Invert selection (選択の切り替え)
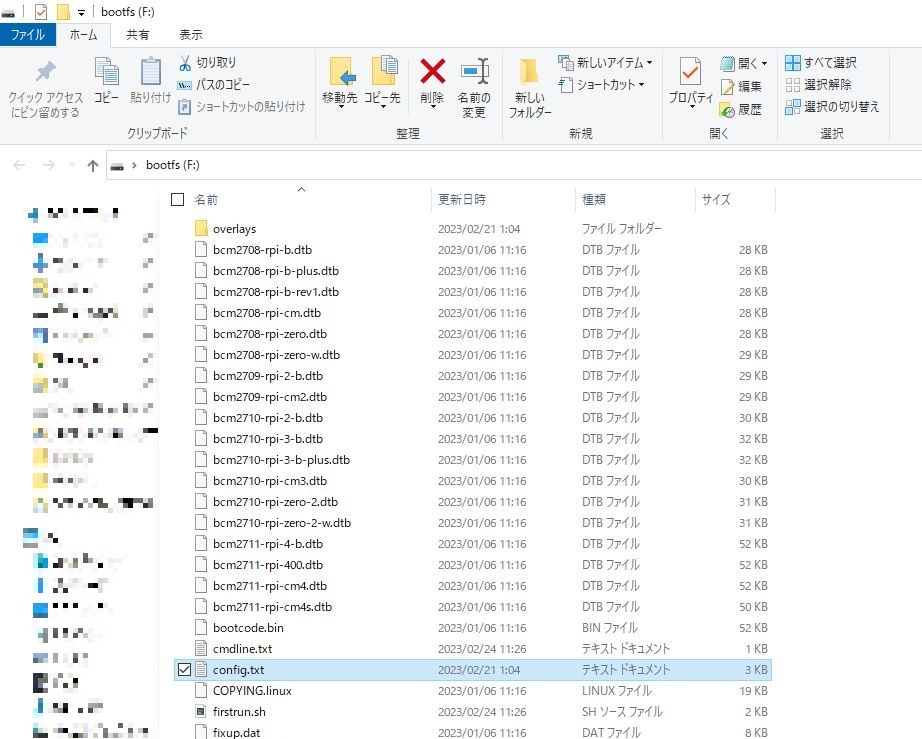922x739 pixels. [832, 106]
